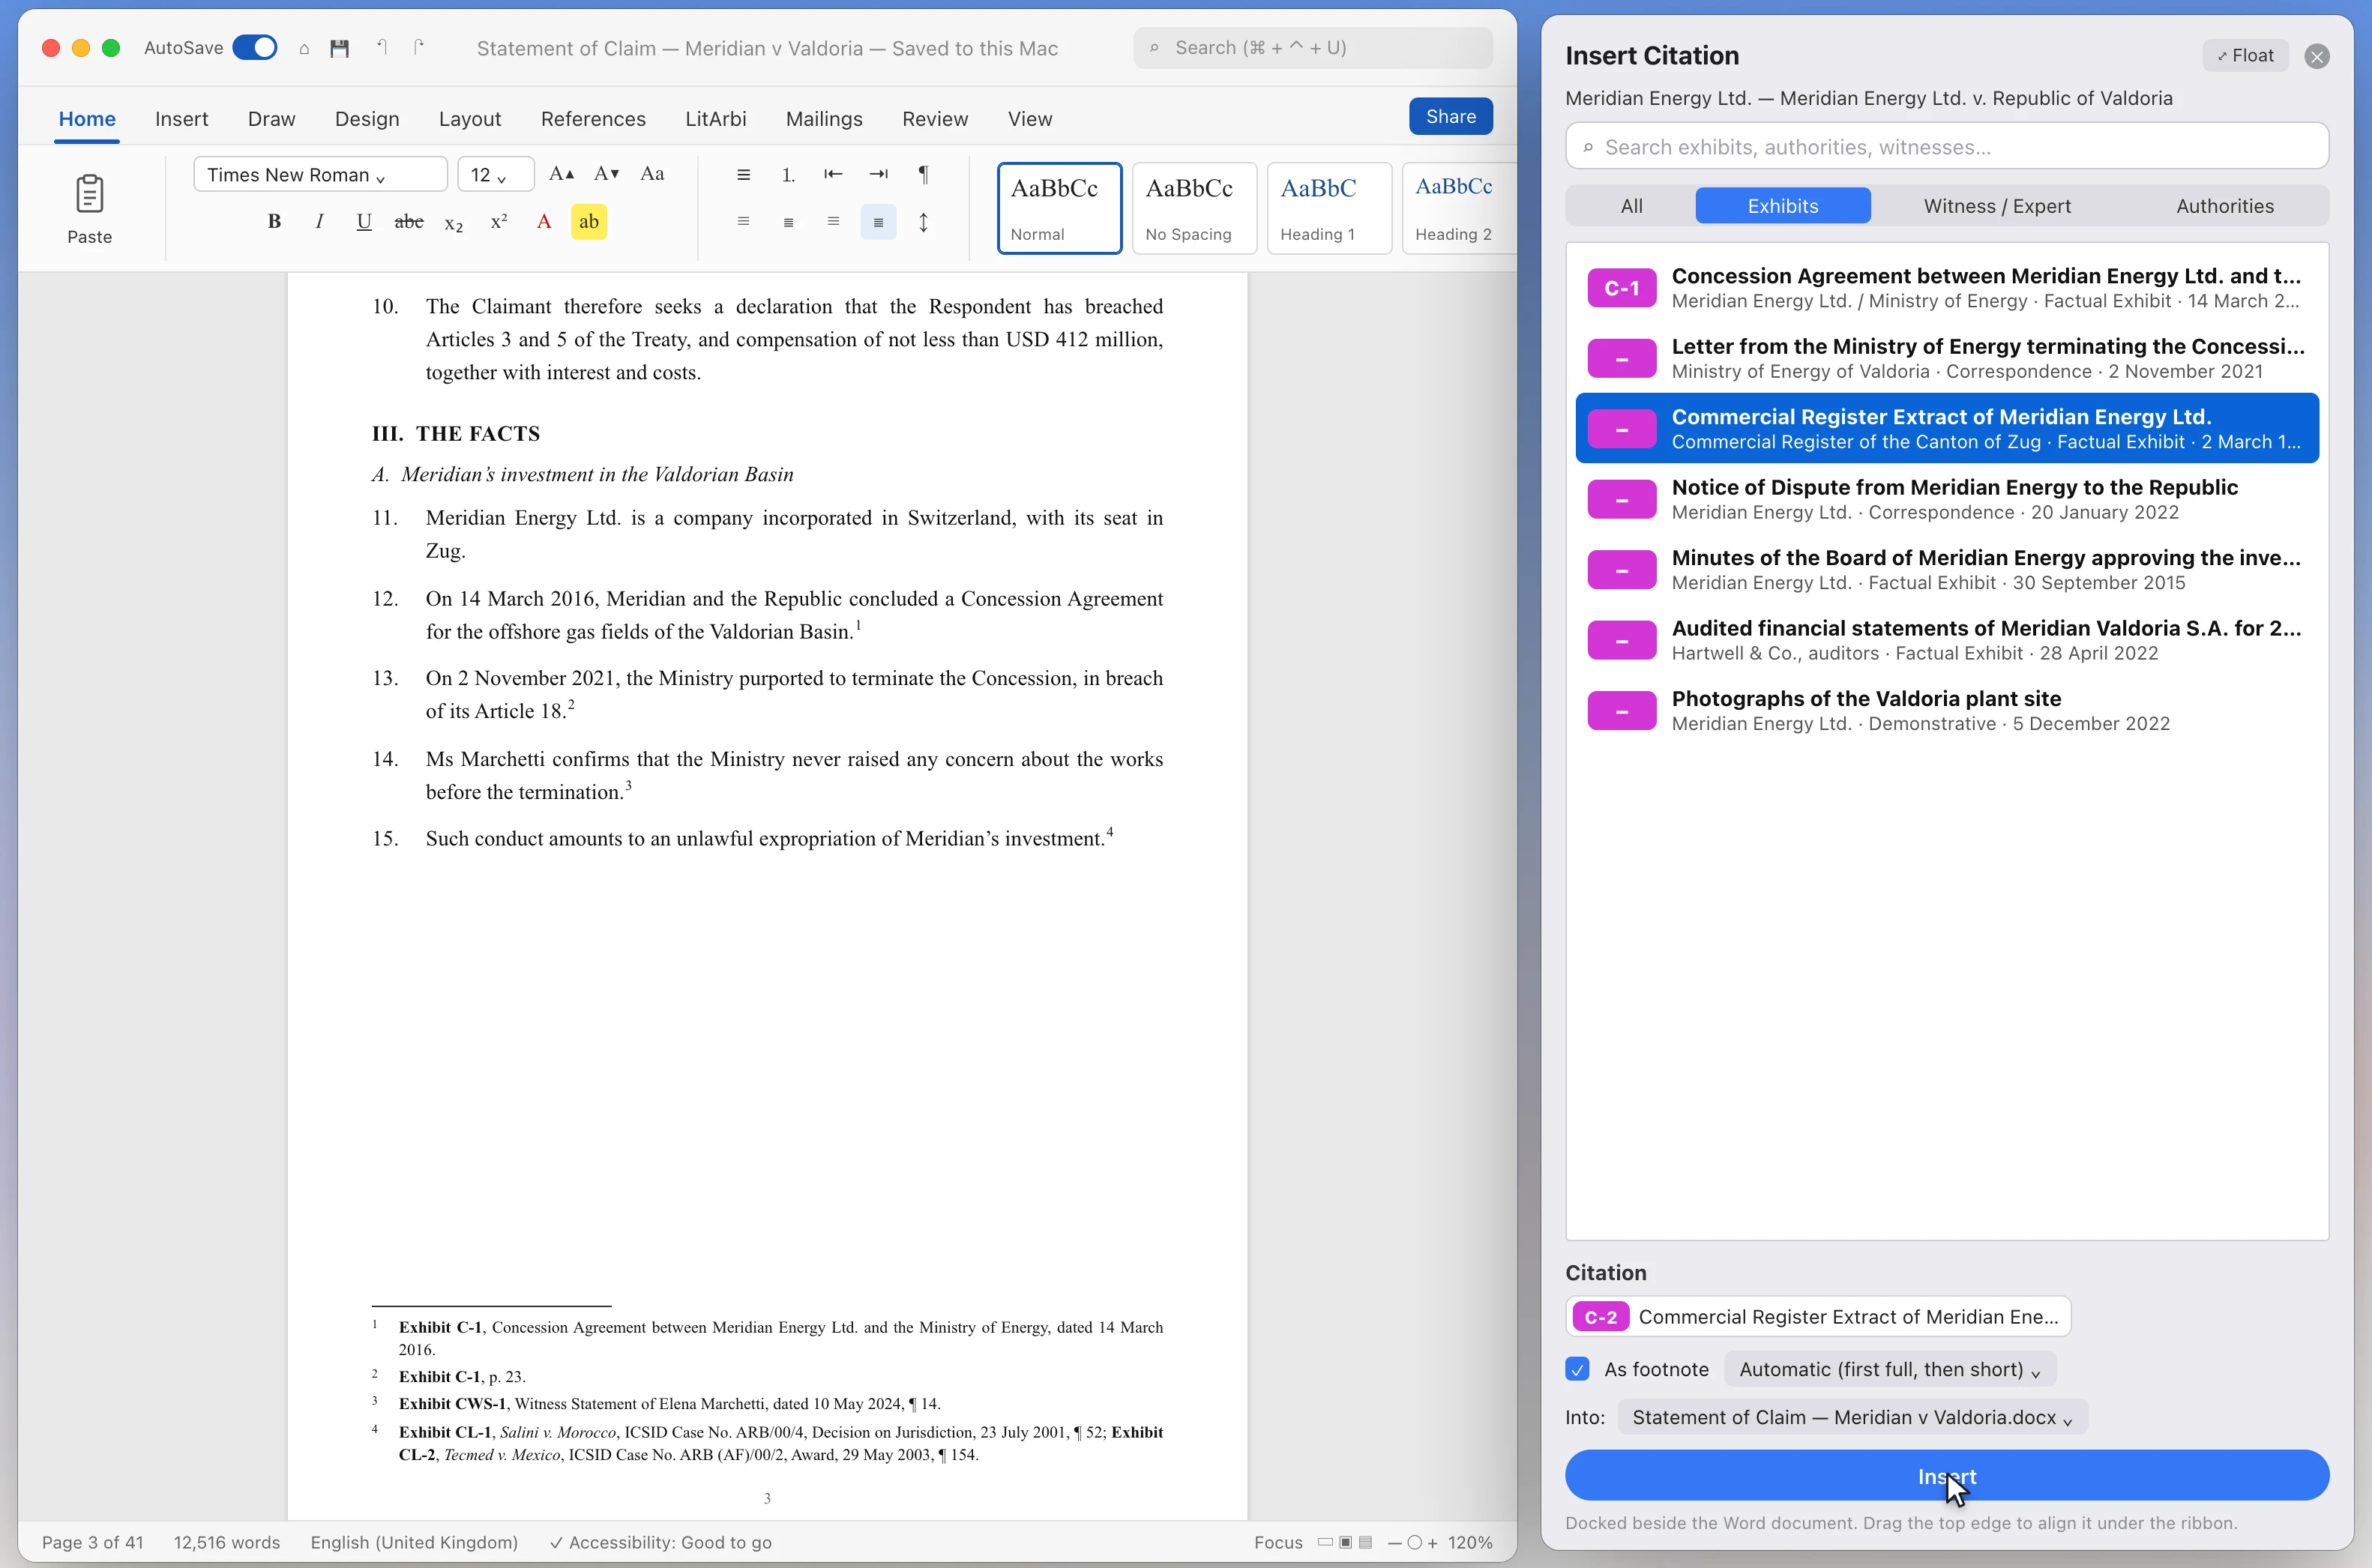Click the Paste clipboard icon
The image size is (2372, 1568).
89,194
